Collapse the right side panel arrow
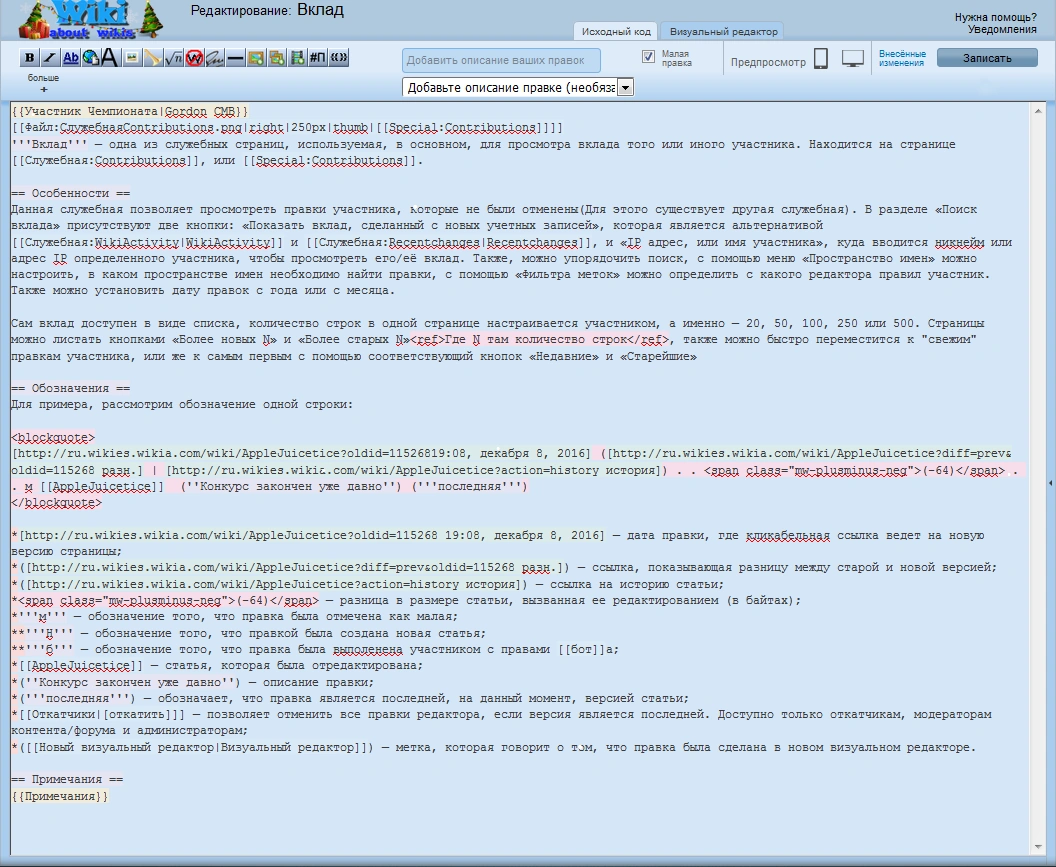Screen dimensions: 1056x867 pyautogui.click(x=1051, y=483)
